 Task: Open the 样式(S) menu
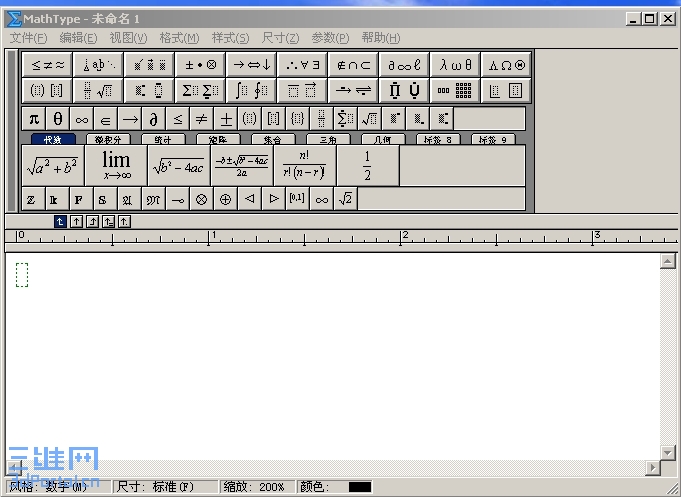pyautogui.click(x=230, y=38)
